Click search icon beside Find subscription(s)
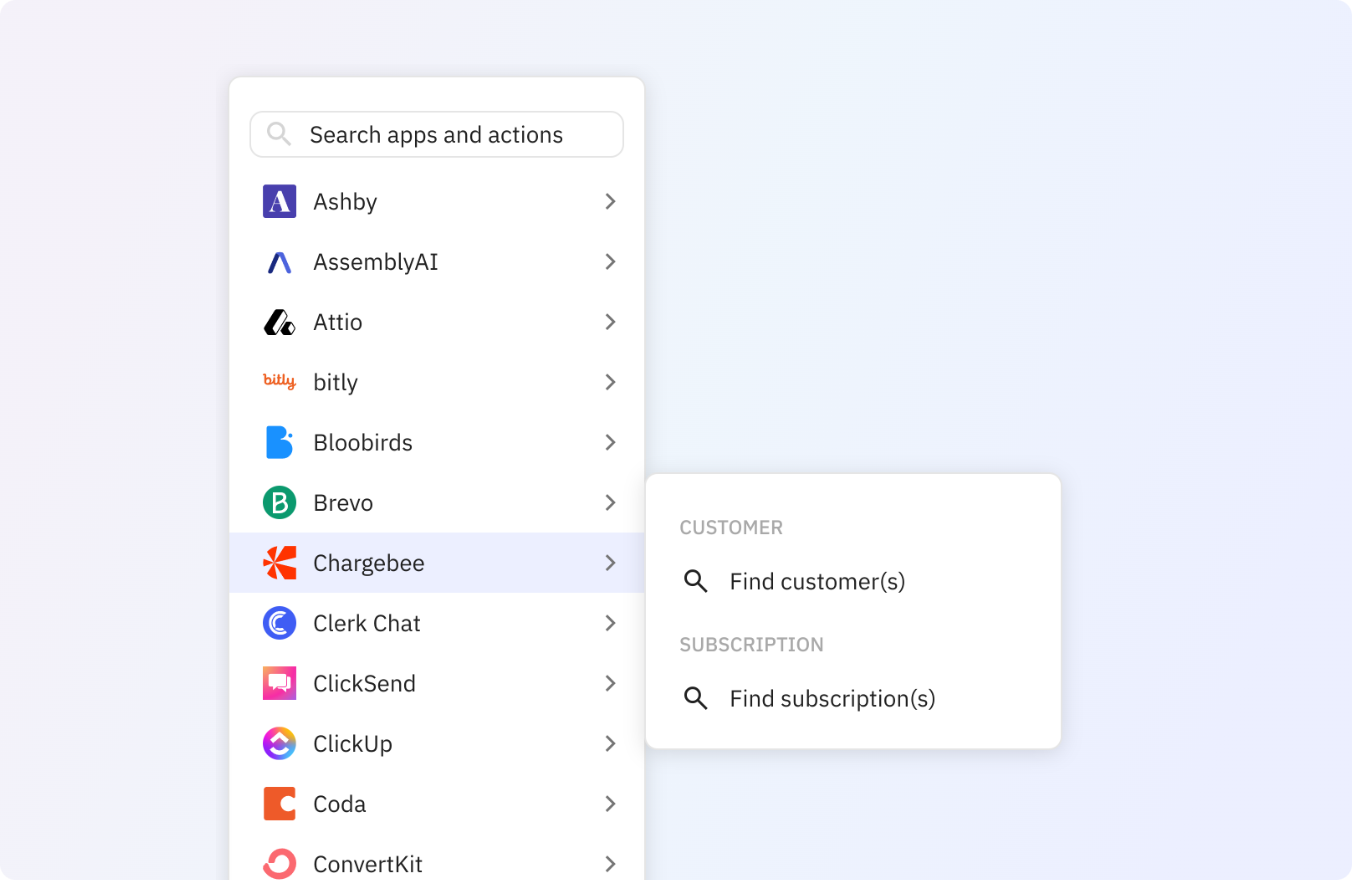1352x880 pixels. [696, 698]
